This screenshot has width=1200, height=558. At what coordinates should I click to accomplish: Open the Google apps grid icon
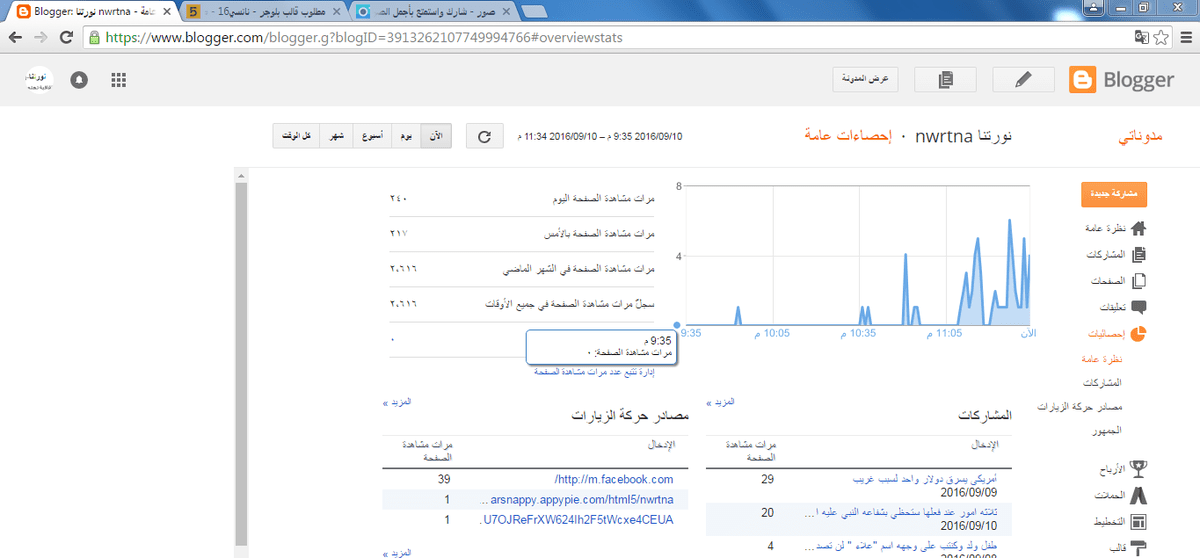118,80
